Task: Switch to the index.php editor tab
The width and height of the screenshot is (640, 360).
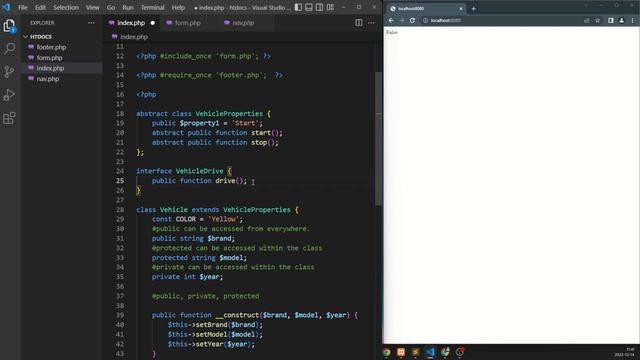Action: coord(131,23)
